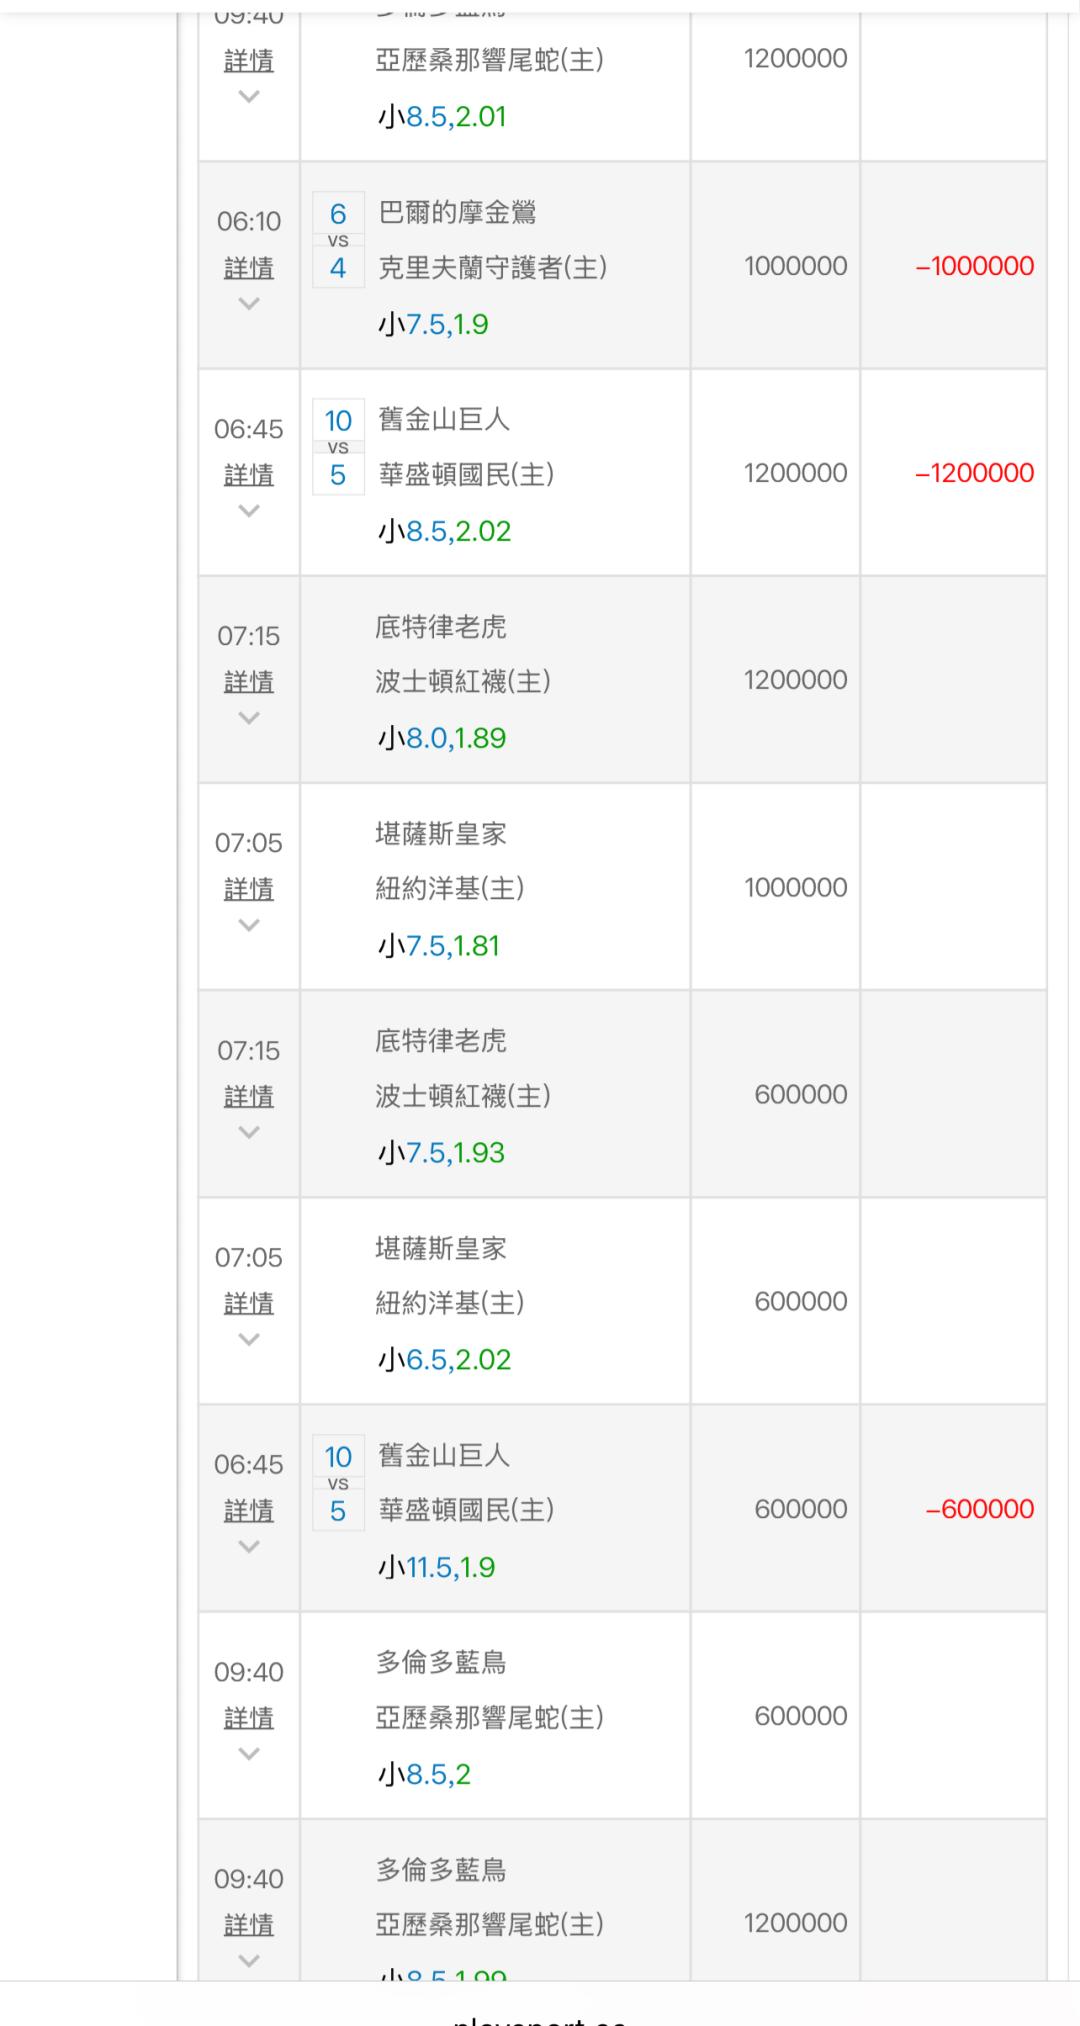Click 克里夫蘭守護者(主) team name

pos(492,267)
